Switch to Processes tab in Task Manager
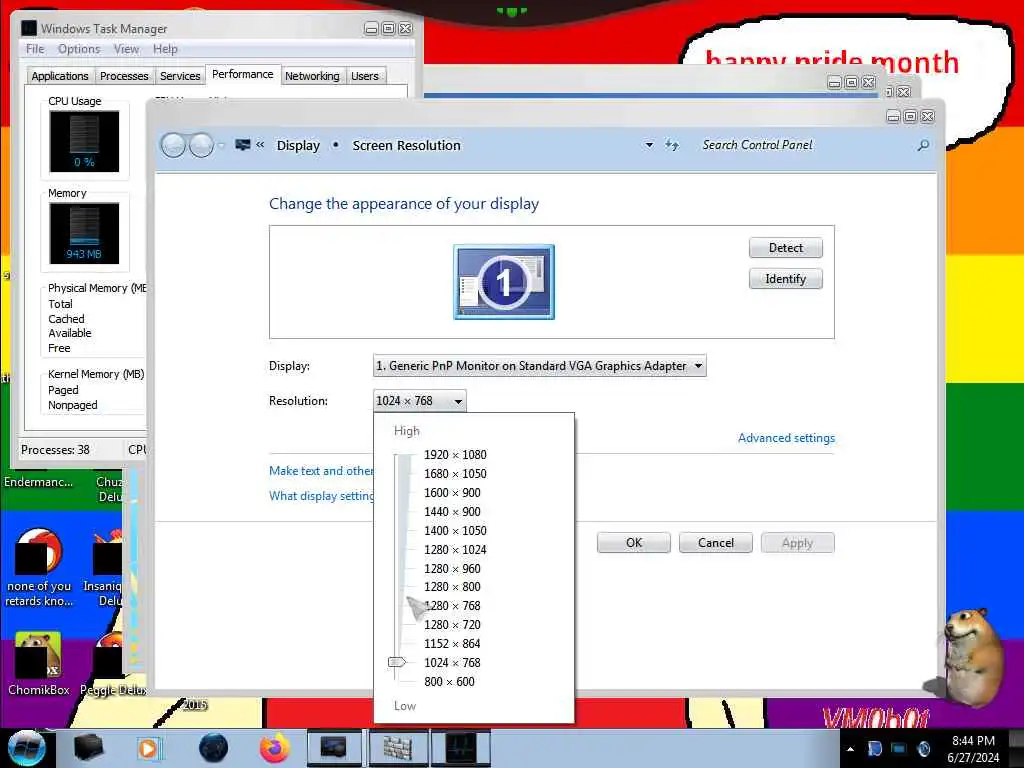Viewport: 1024px width, 768px height. pos(124,76)
